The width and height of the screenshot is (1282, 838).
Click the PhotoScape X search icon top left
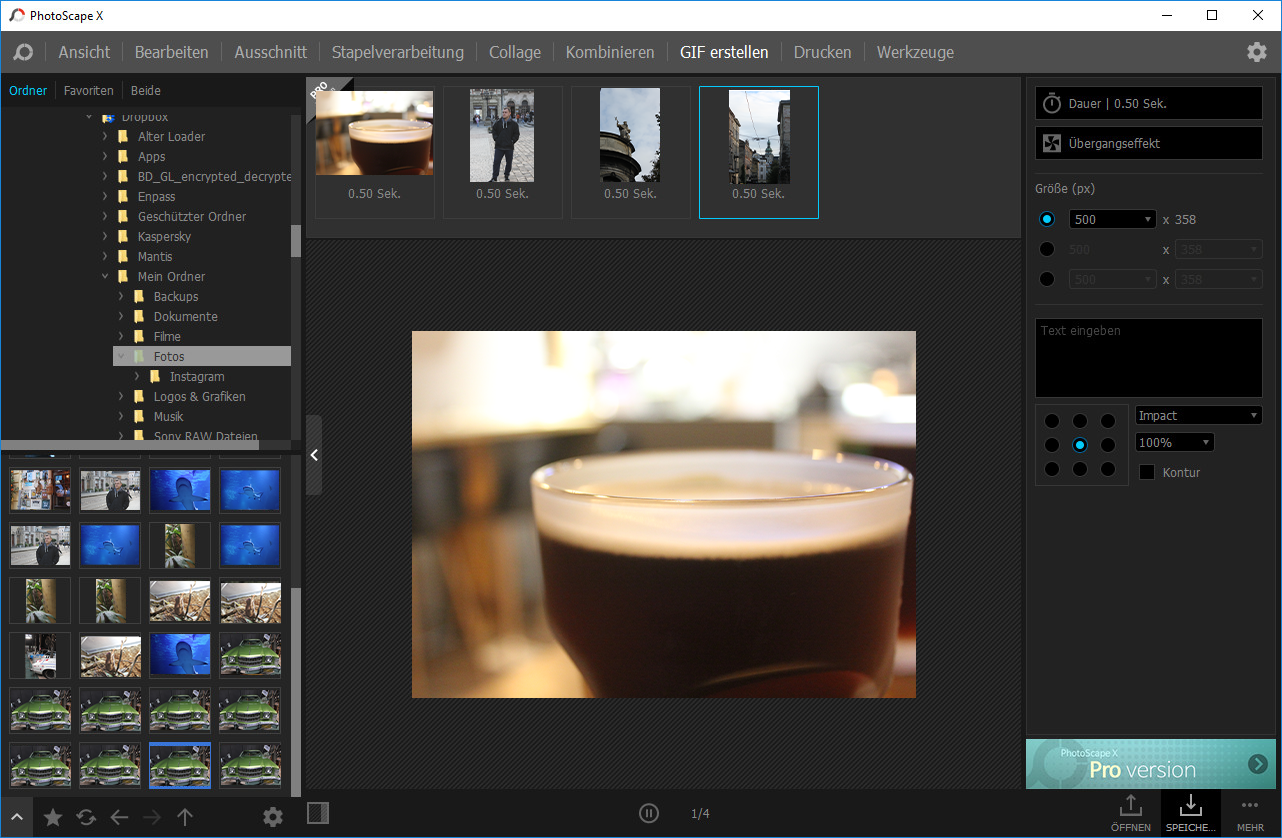tap(22, 51)
